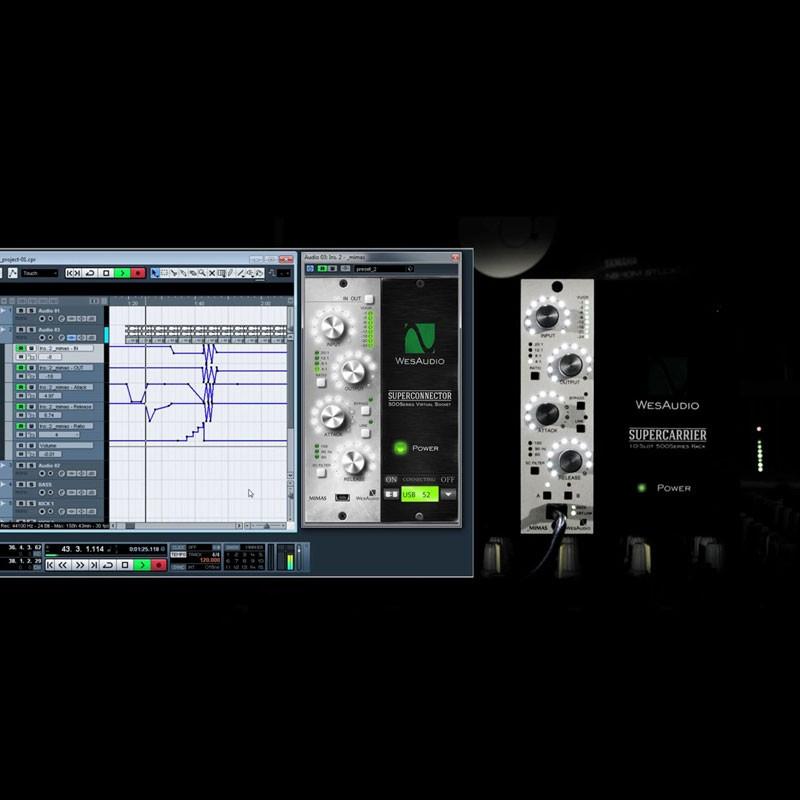Image resolution: width=800 pixels, height=800 pixels.
Task: Solo the Audio 01 track
Action: 30,310
